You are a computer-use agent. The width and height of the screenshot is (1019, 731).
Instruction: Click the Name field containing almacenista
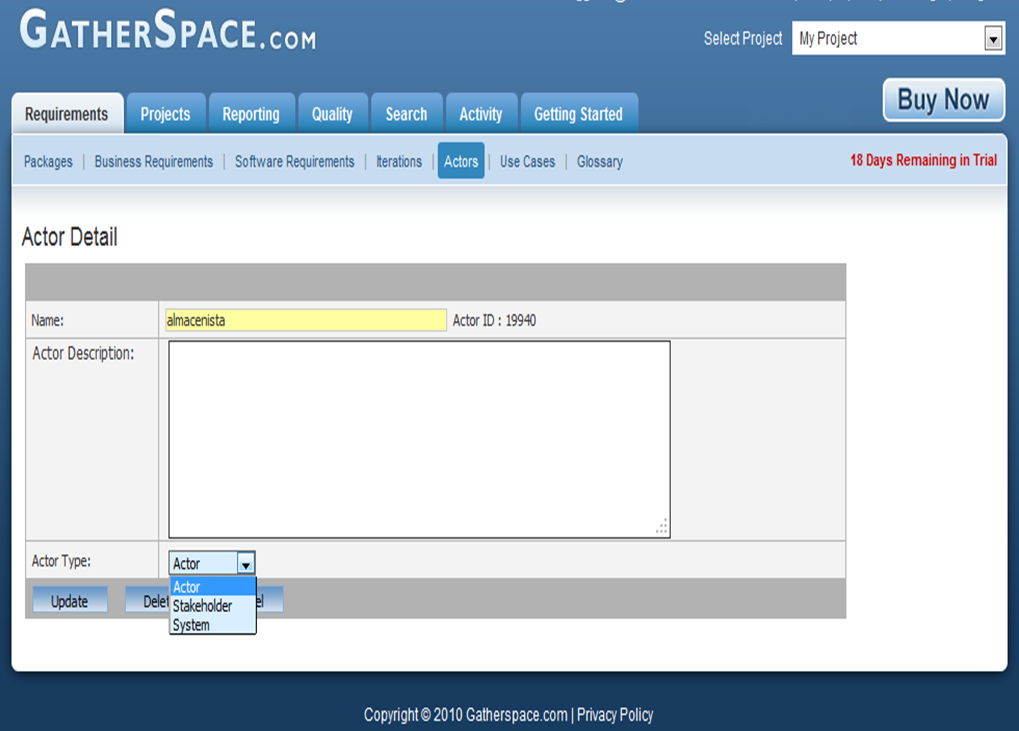click(305, 320)
